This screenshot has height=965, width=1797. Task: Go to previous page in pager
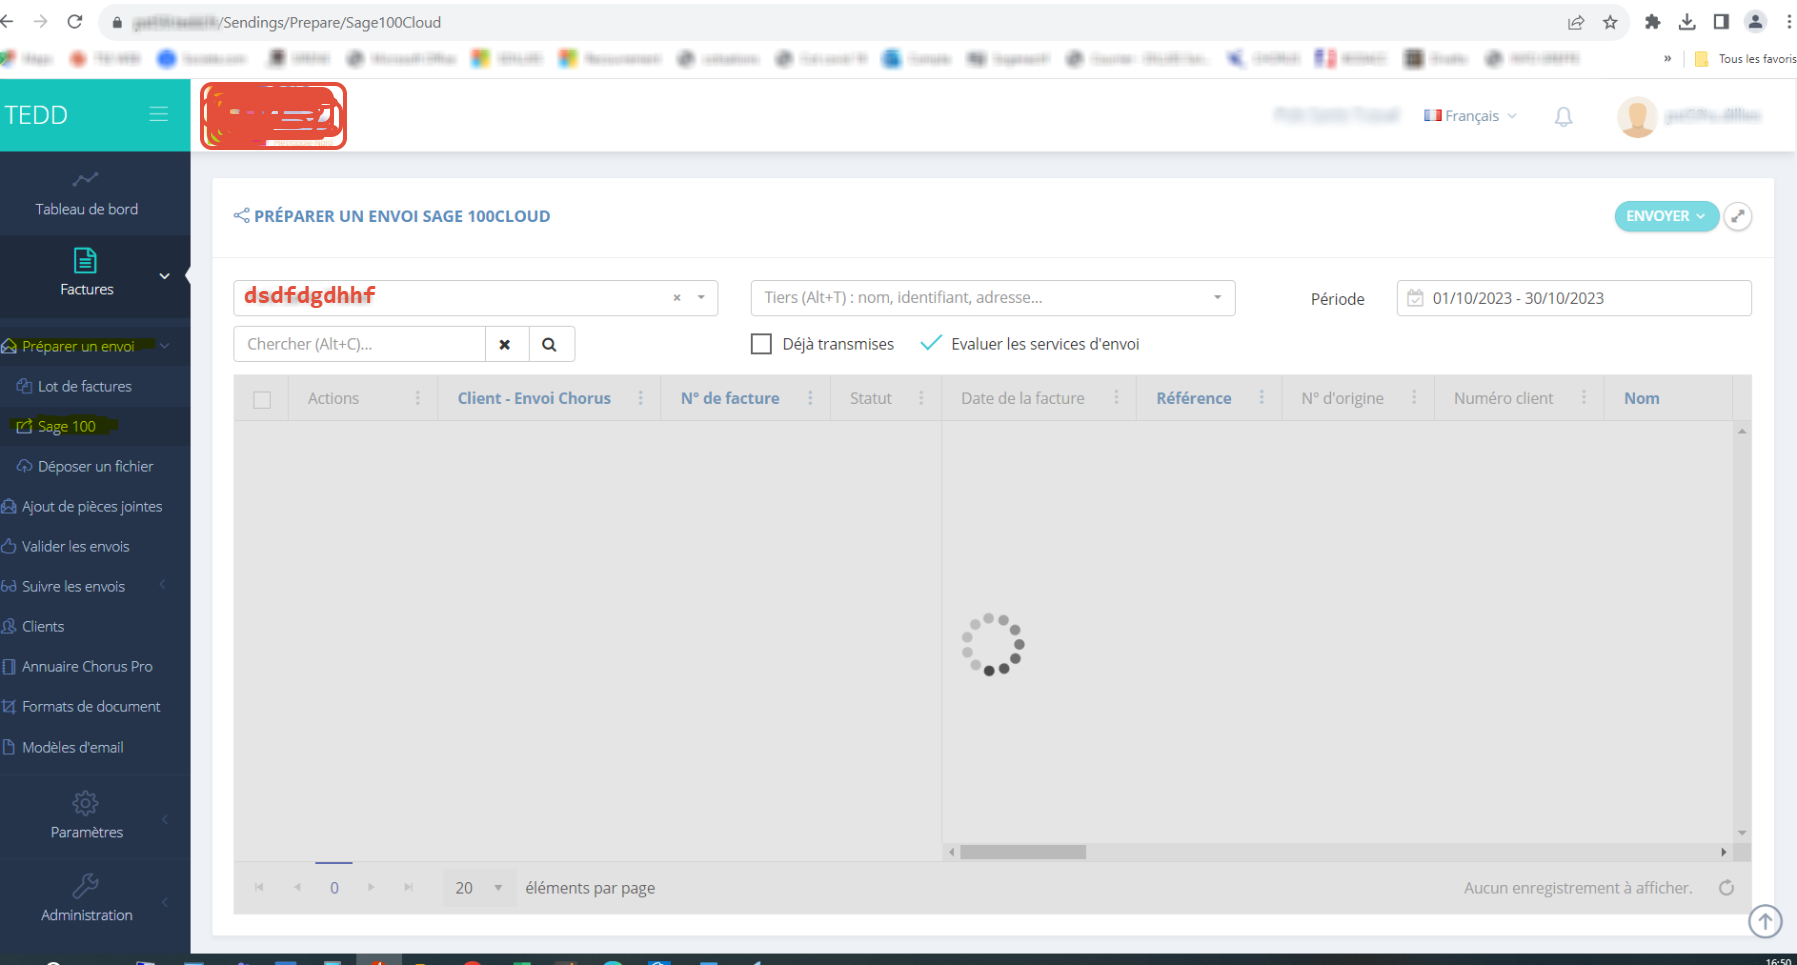[x=297, y=887]
